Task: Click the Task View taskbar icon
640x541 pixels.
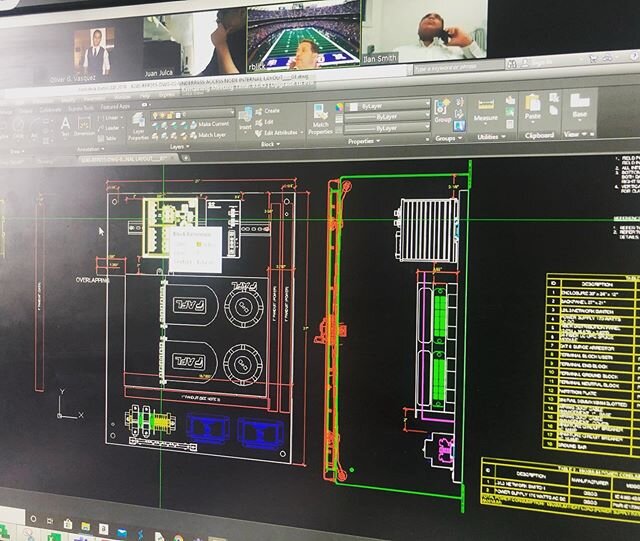Action: (50, 521)
